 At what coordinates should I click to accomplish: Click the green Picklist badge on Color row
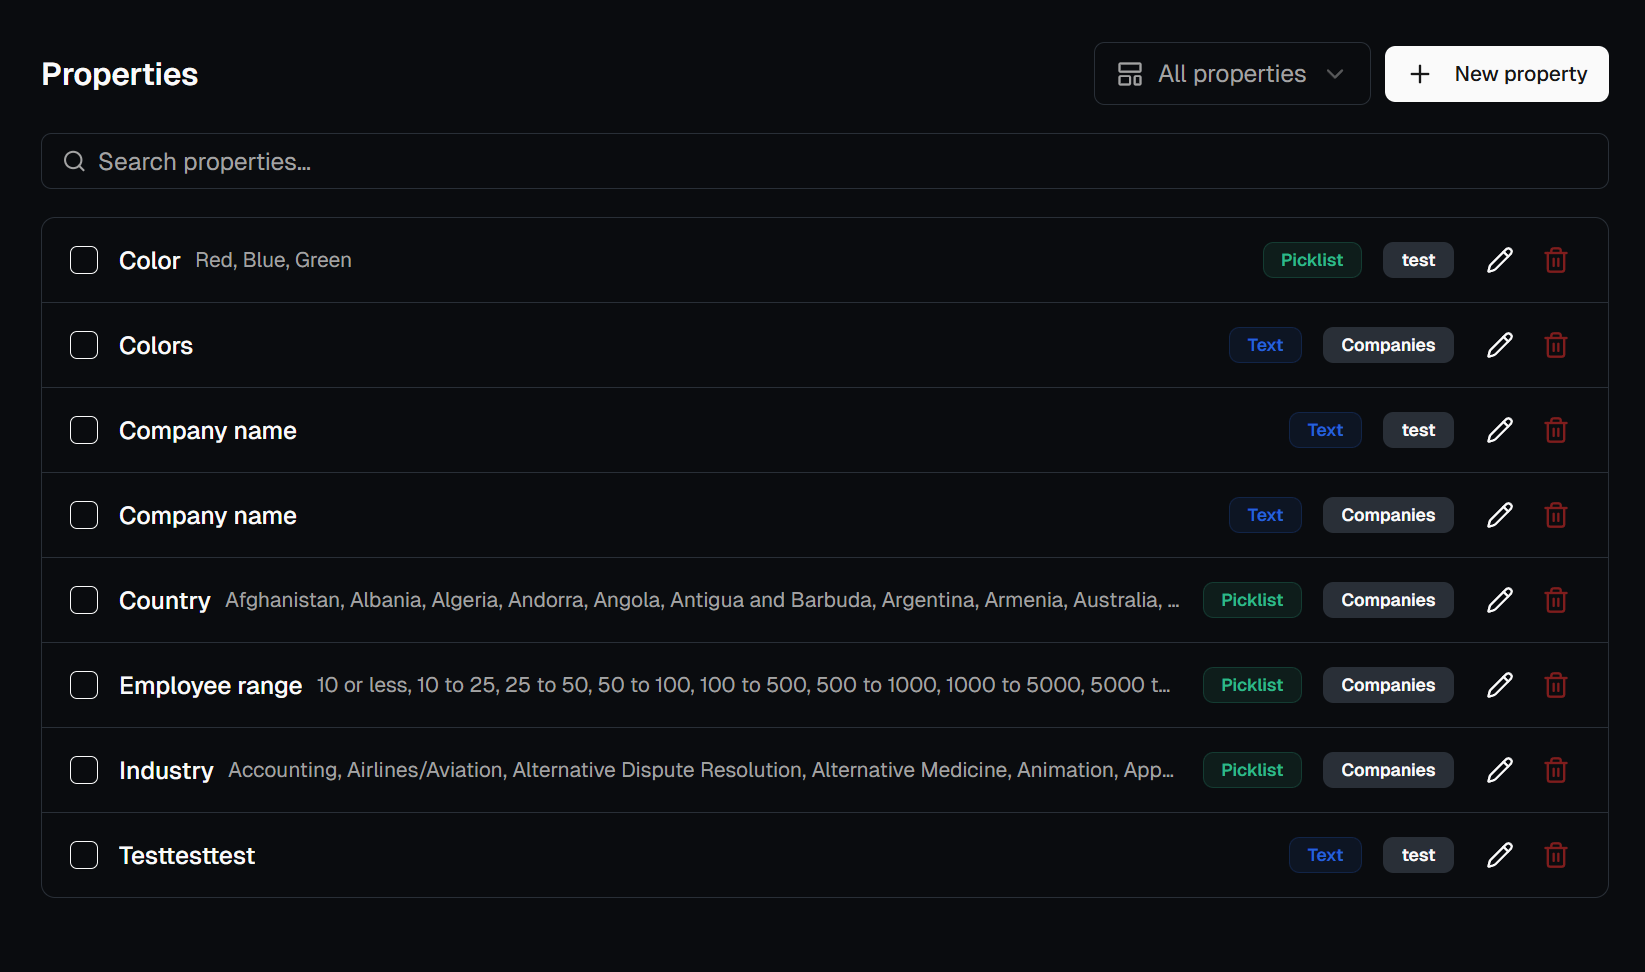(x=1311, y=259)
